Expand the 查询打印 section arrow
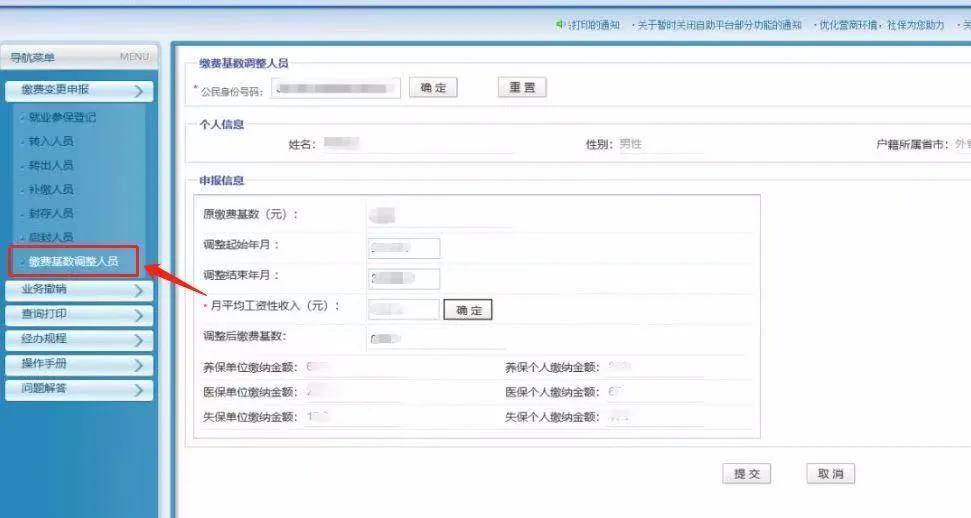 (138, 316)
